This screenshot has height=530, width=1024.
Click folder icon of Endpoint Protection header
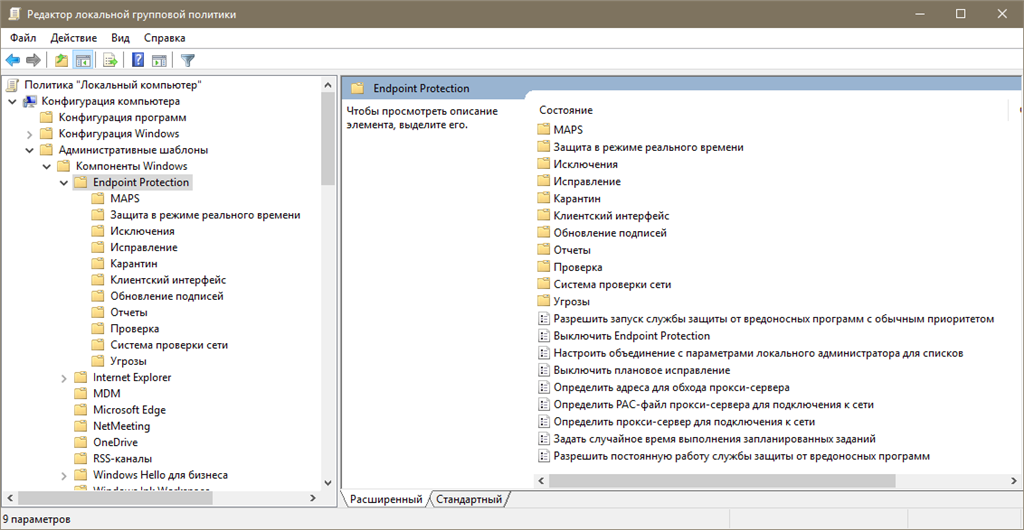(357, 89)
